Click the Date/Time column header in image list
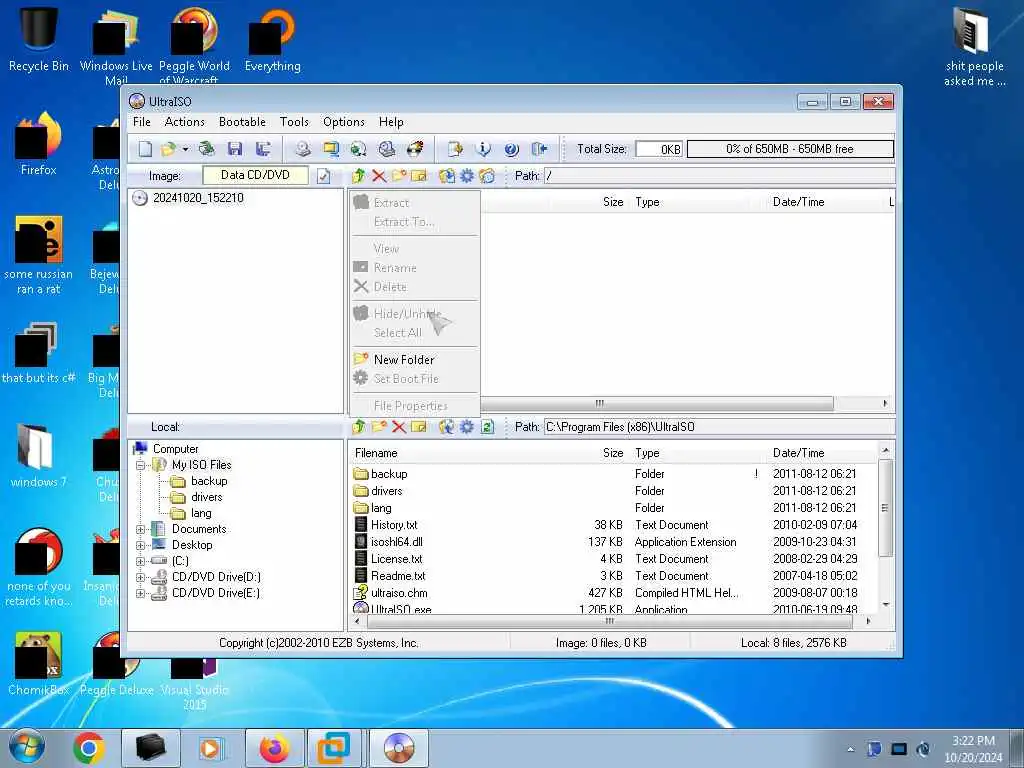 tap(798, 202)
